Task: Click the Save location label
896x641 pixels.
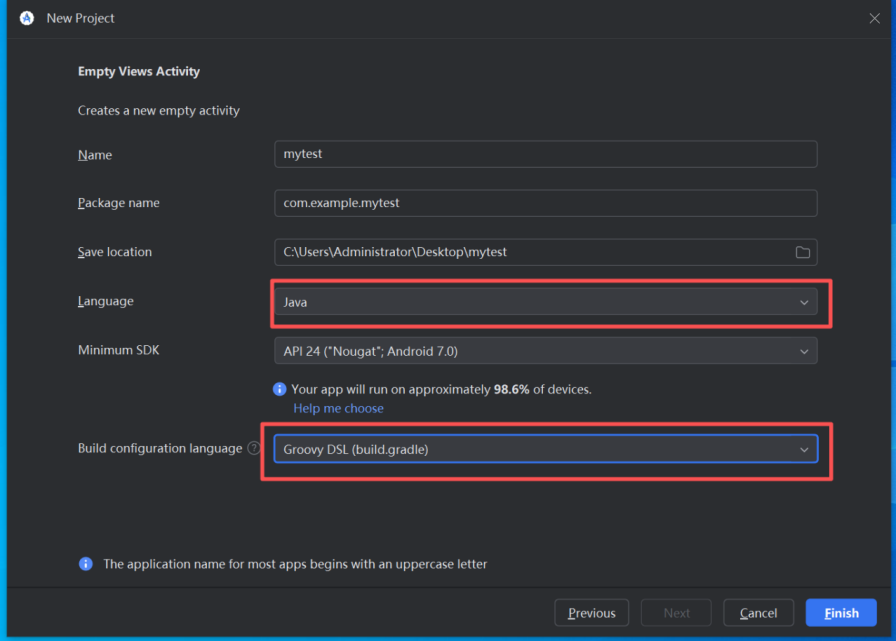Action: pos(115,252)
